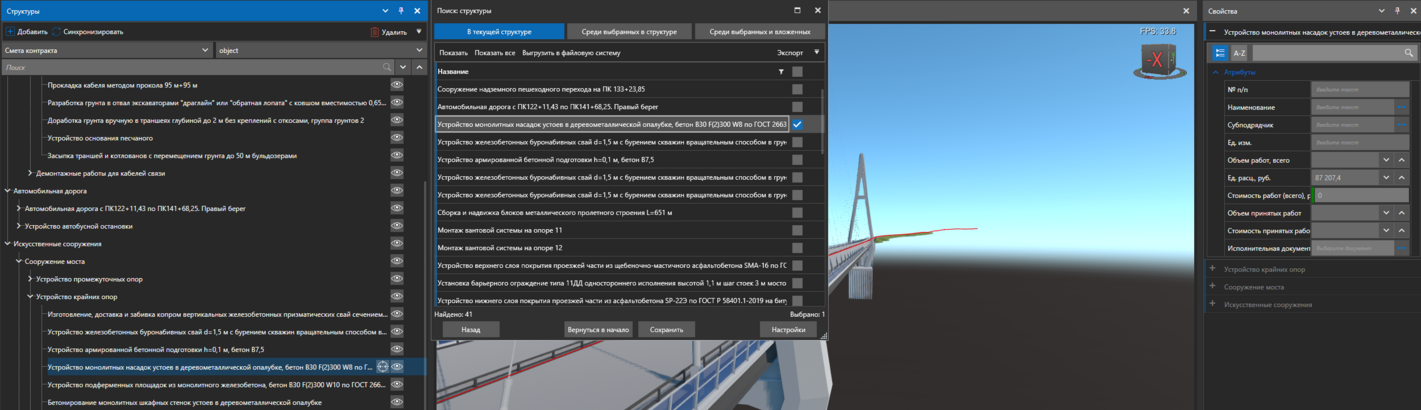Uncheck the selected Устройство монолитных насадок row
This screenshot has width=1421, height=410.
pyautogui.click(x=797, y=125)
